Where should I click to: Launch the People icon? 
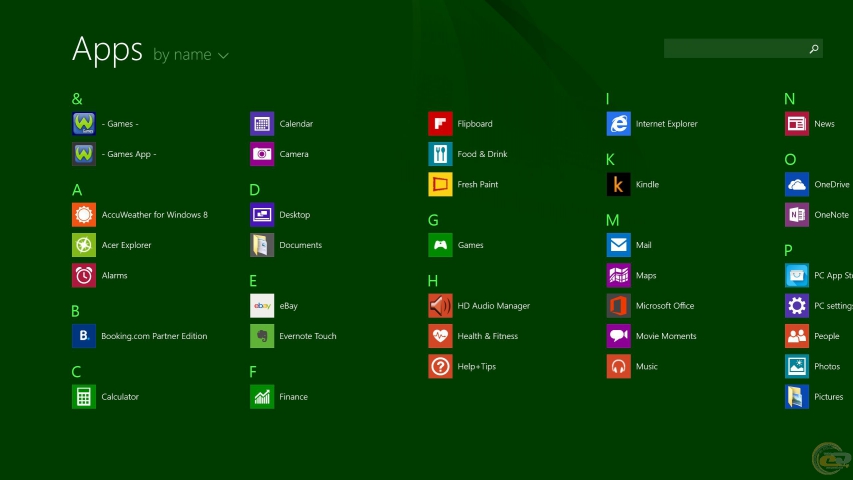tap(797, 336)
